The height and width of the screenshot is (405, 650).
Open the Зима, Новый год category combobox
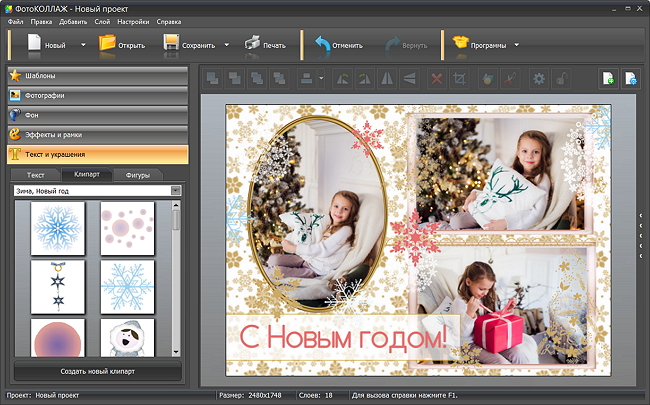pyautogui.click(x=98, y=191)
